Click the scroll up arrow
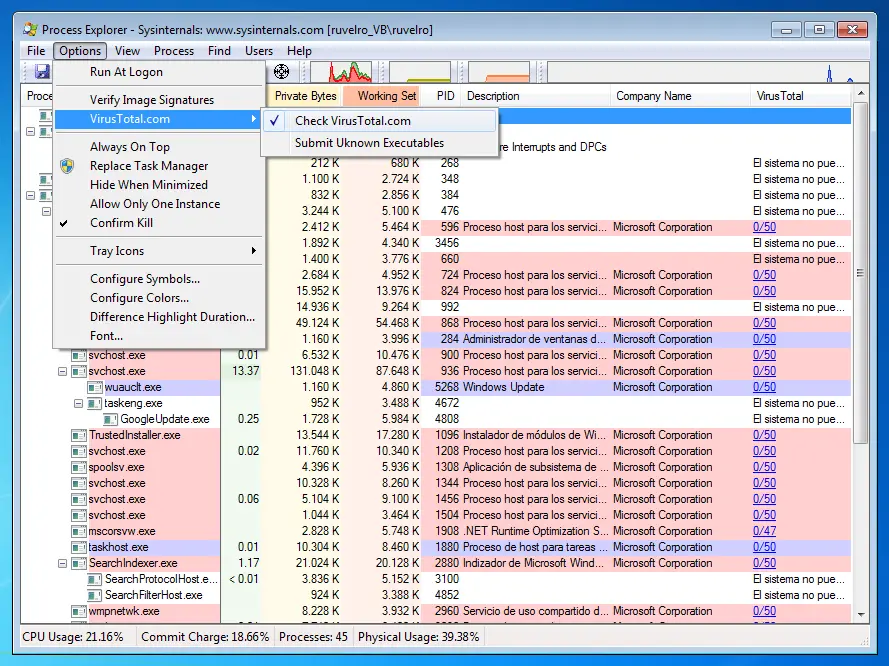889x666 pixels. coord(861,93)
